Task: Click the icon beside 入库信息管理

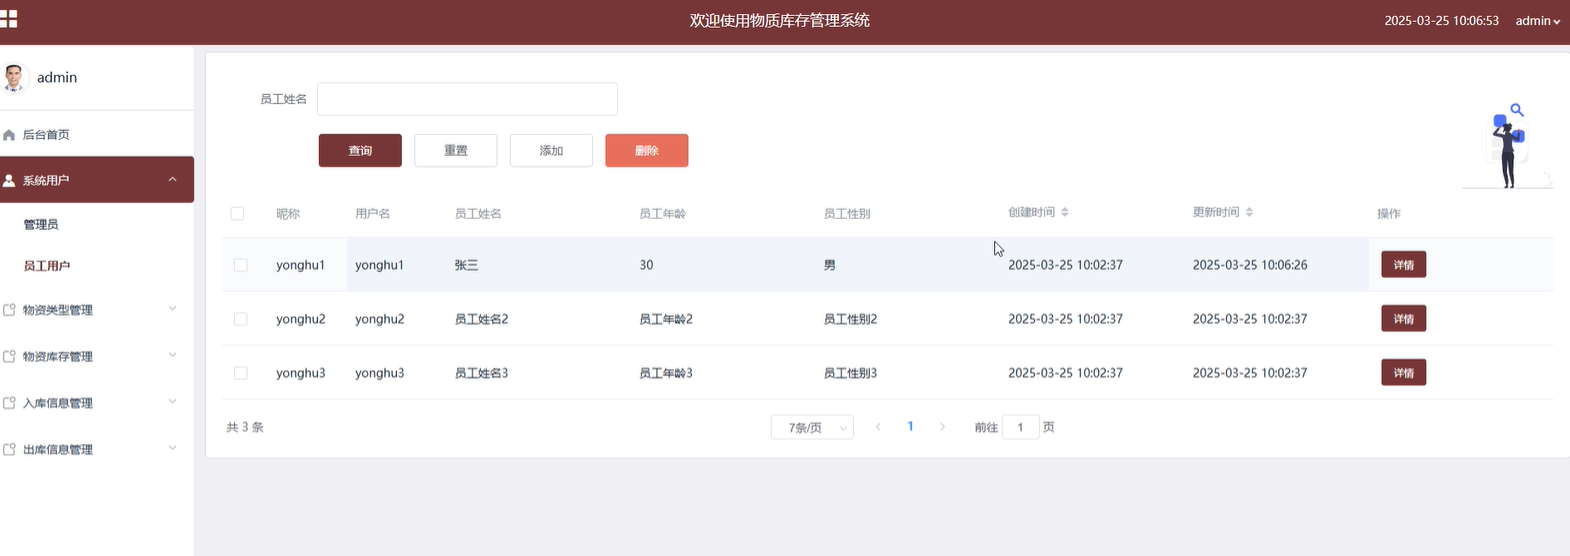Action: 9,403
